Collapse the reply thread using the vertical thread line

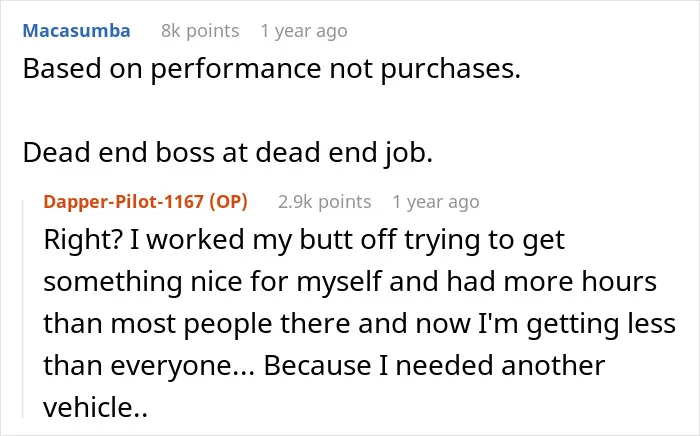click(x=23, y=309)
